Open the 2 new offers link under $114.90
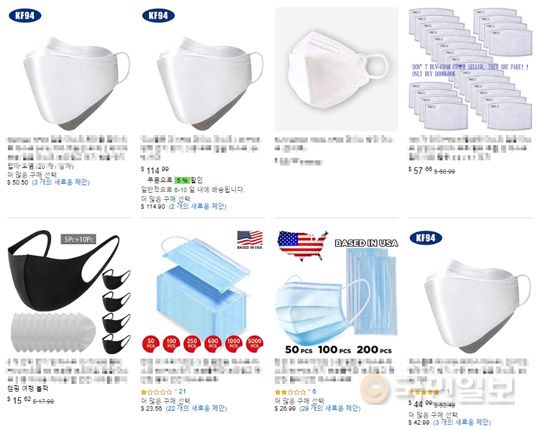The image size is (540, 430). [x=197, y=206]
